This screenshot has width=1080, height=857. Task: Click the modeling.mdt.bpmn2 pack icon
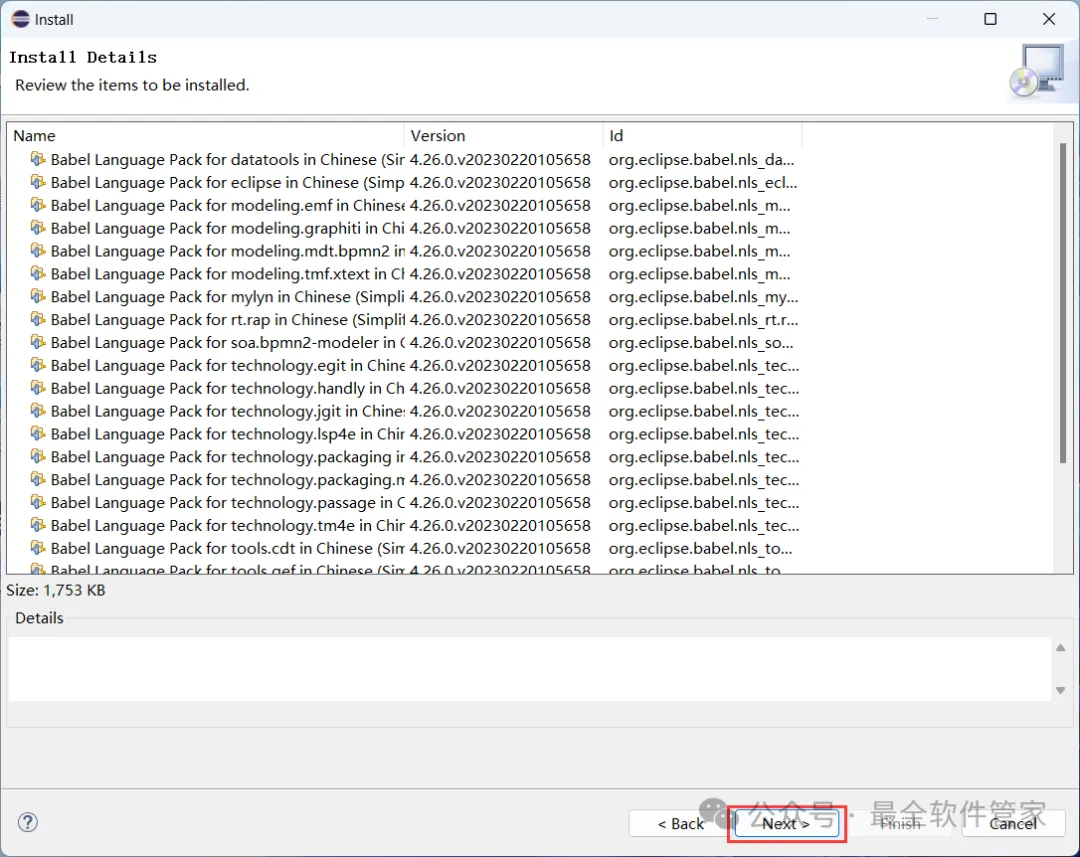(x=38, y=251)
